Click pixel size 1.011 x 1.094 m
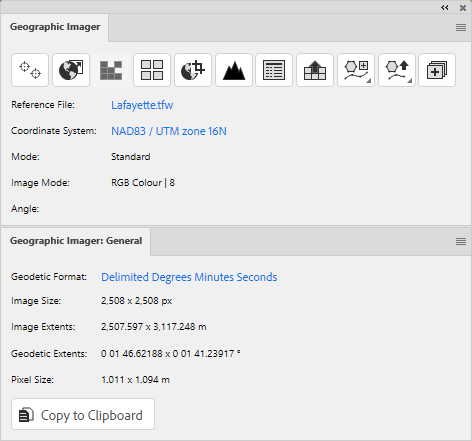Screen dimensions: 472x441 point(135,380)
